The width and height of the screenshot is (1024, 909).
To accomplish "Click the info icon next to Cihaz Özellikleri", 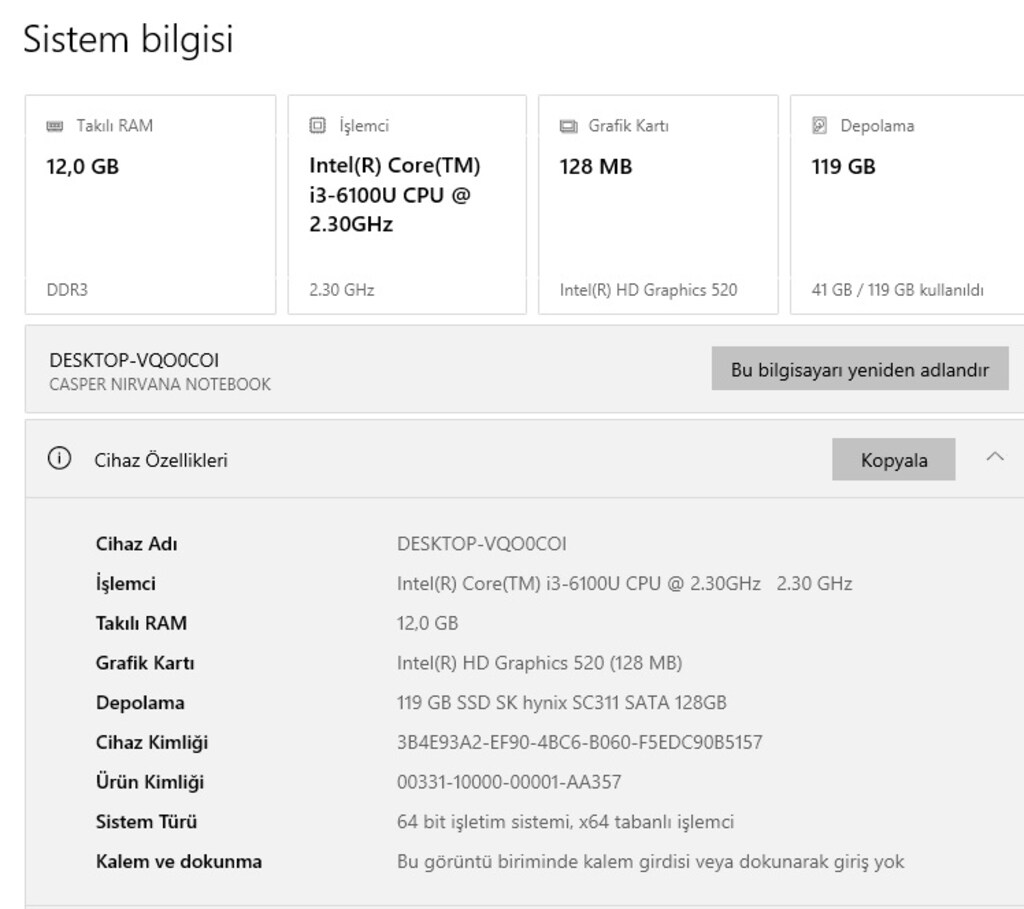I will 59,458.
